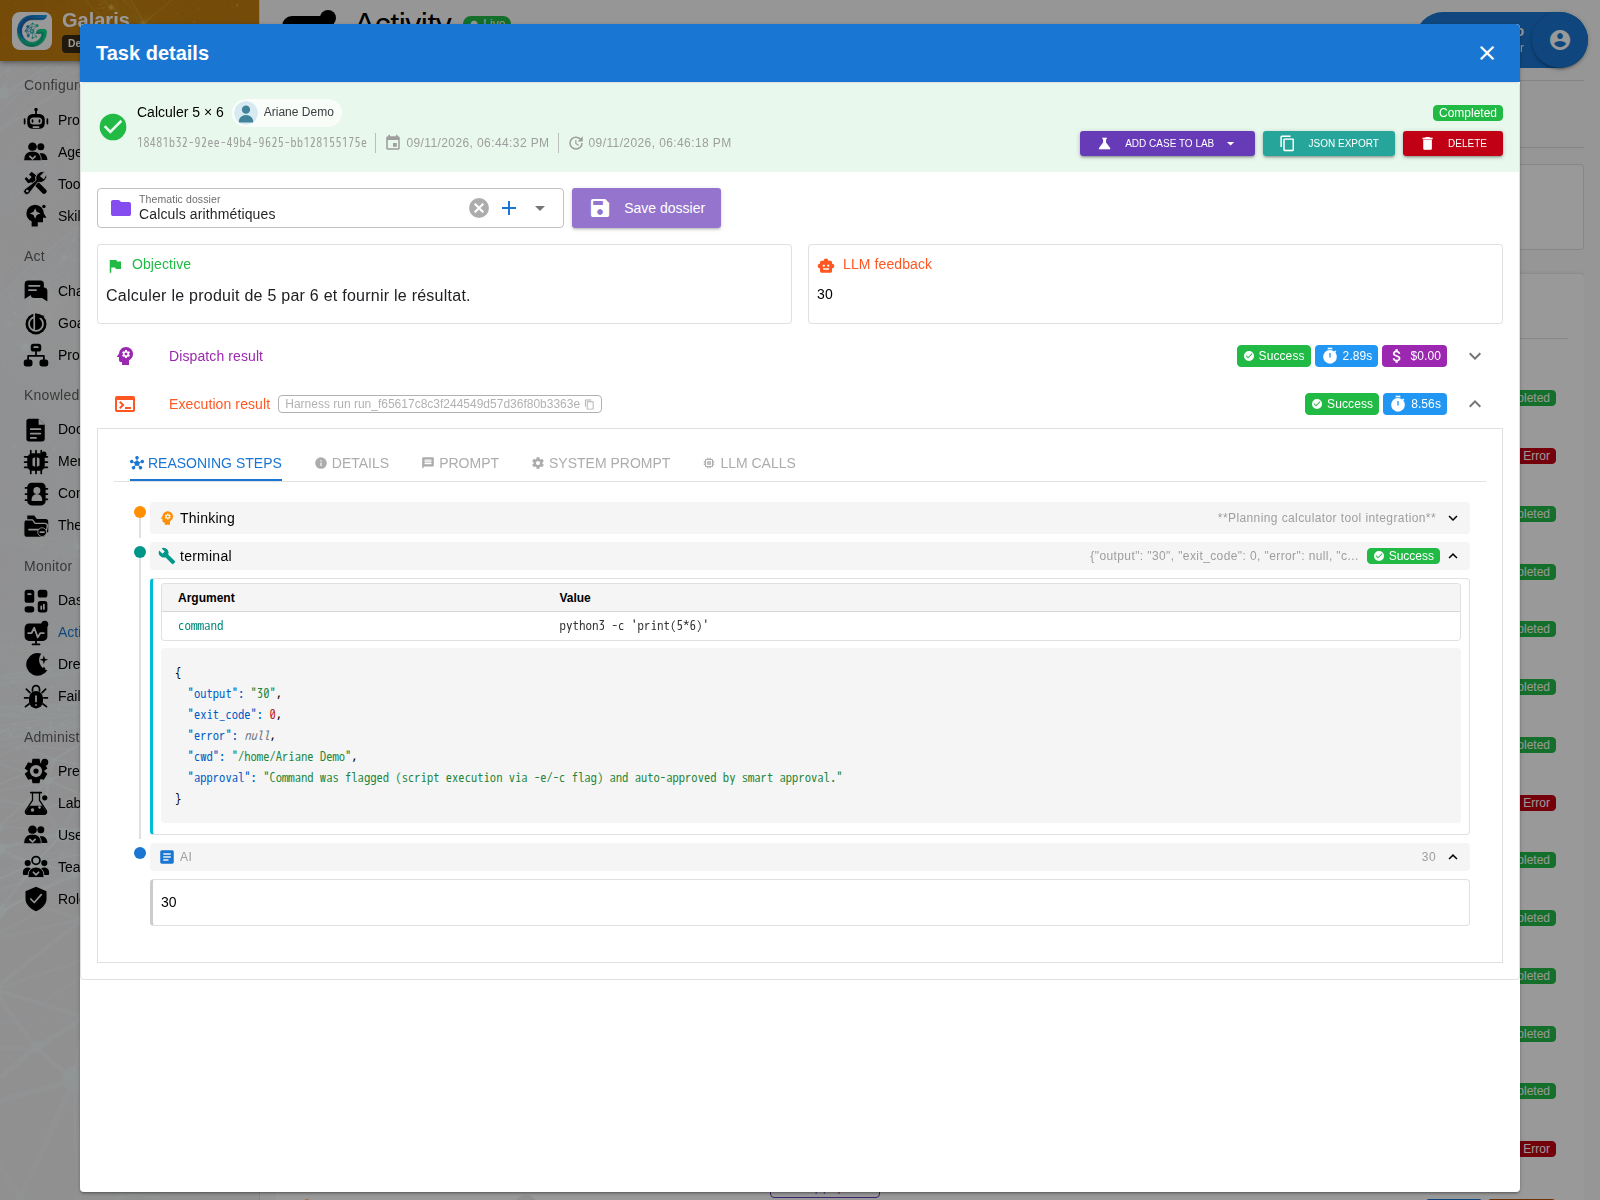1600x1200 pixels.
Task: Open the Prompt tab
Action: pyautogui.click(x=460, y=463)
